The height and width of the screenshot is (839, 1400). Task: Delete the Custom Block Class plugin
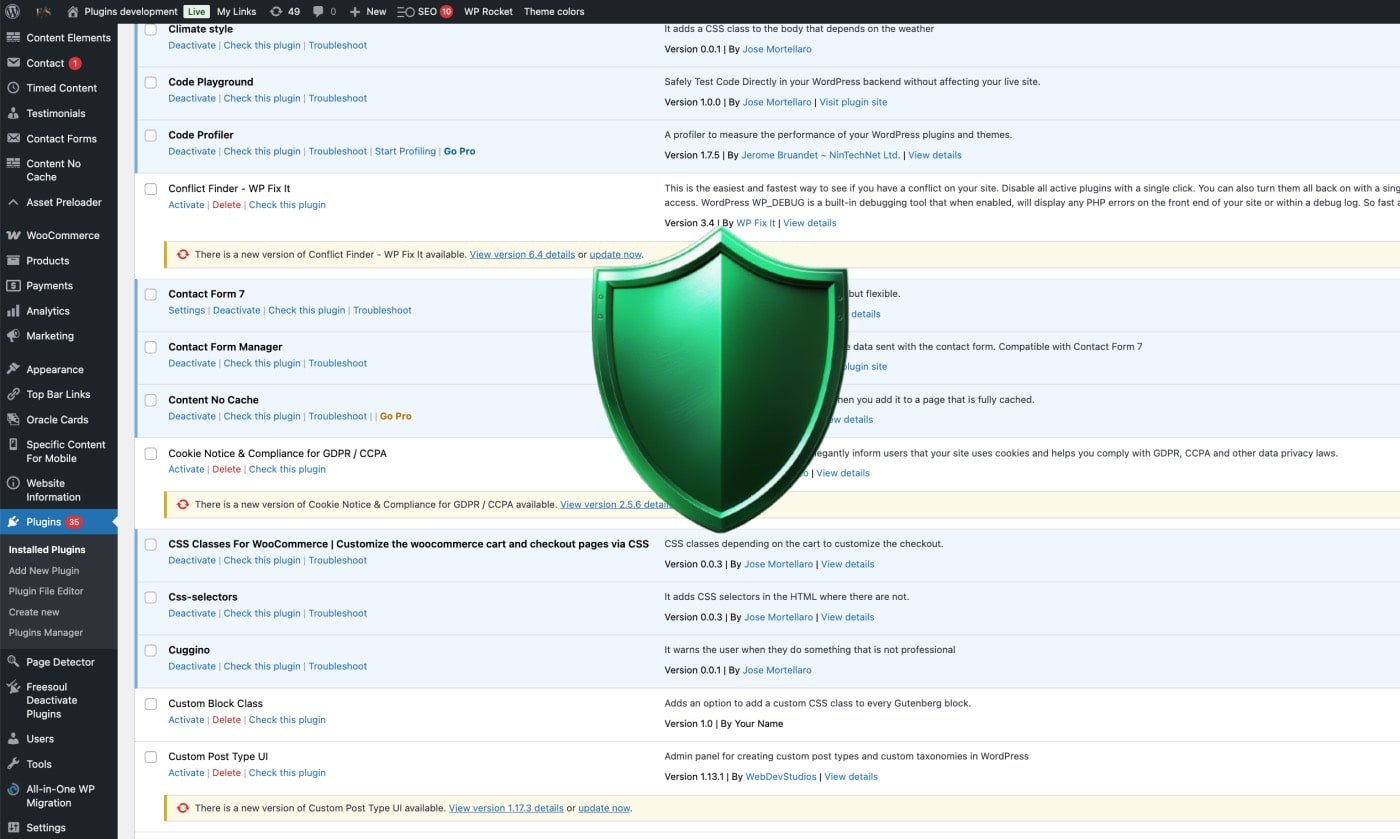click(x=227, y=720)
